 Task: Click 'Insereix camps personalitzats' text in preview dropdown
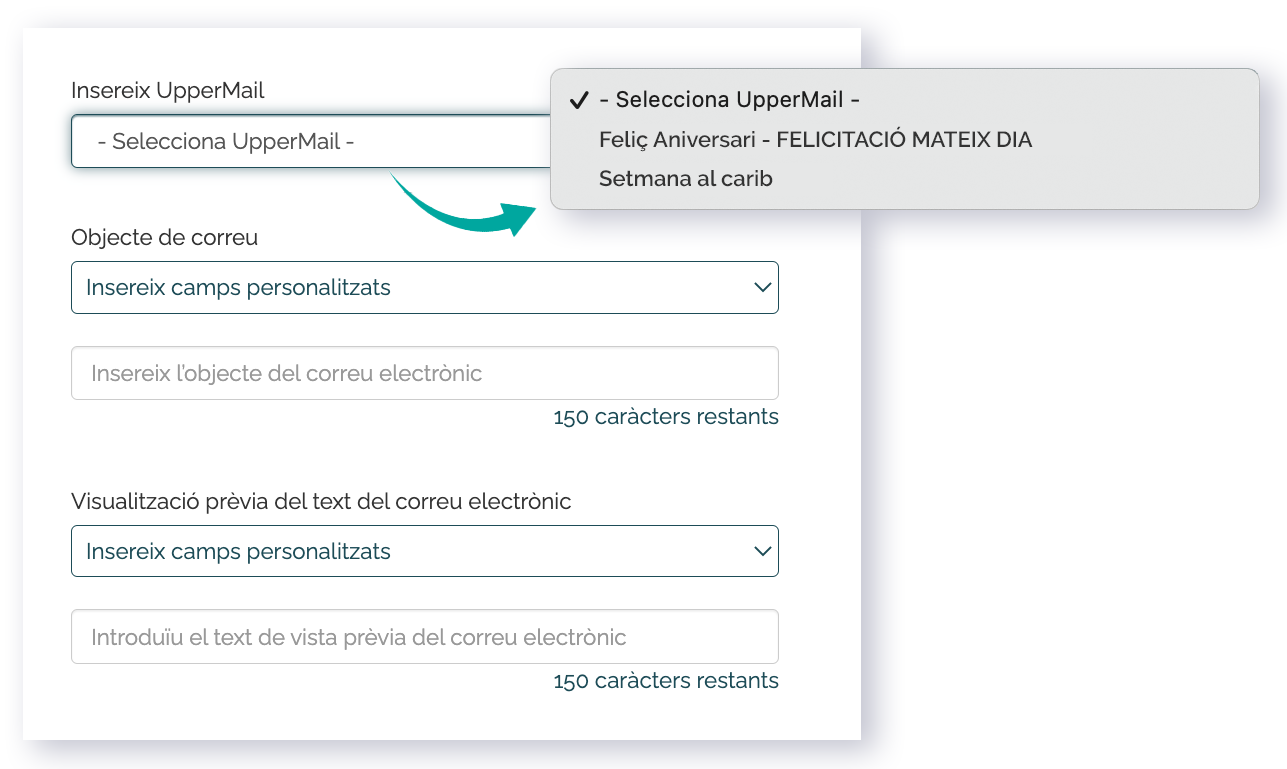pos(238,552)
